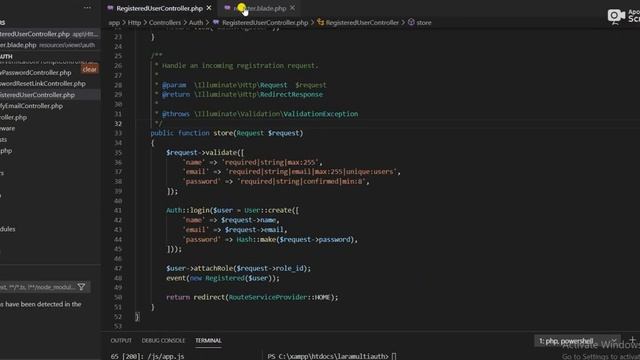640x360 pixels.
Task: Click 'Hash' in the password line
Action: pos(244,239)
